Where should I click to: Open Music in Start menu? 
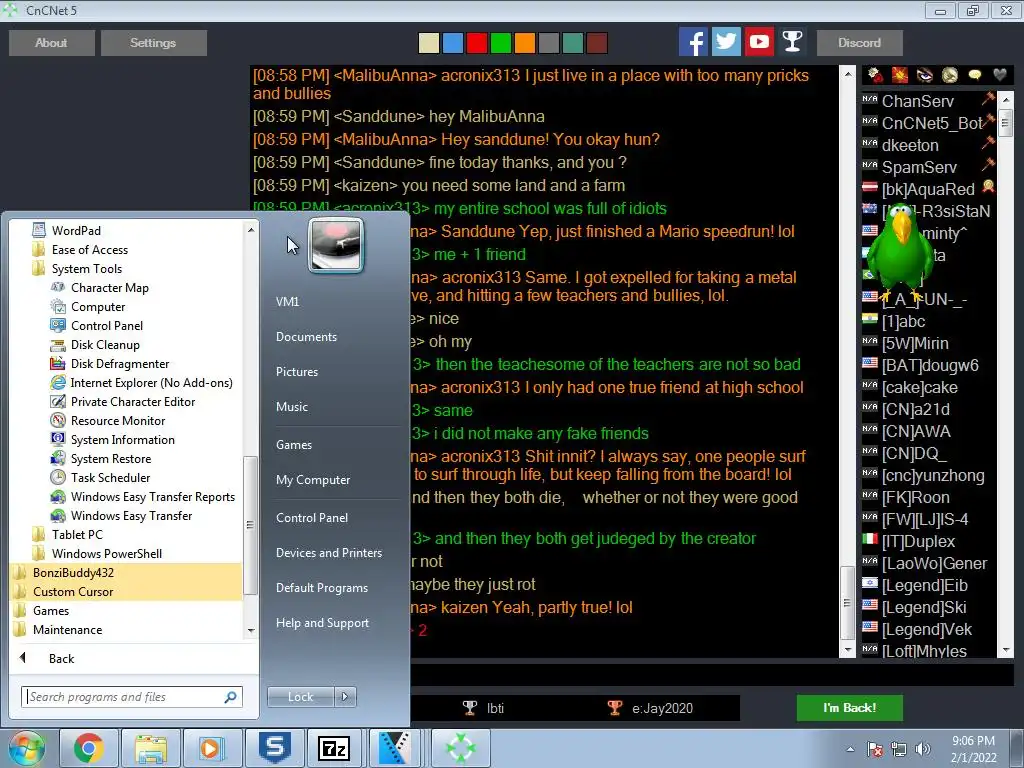coord(292,407)
